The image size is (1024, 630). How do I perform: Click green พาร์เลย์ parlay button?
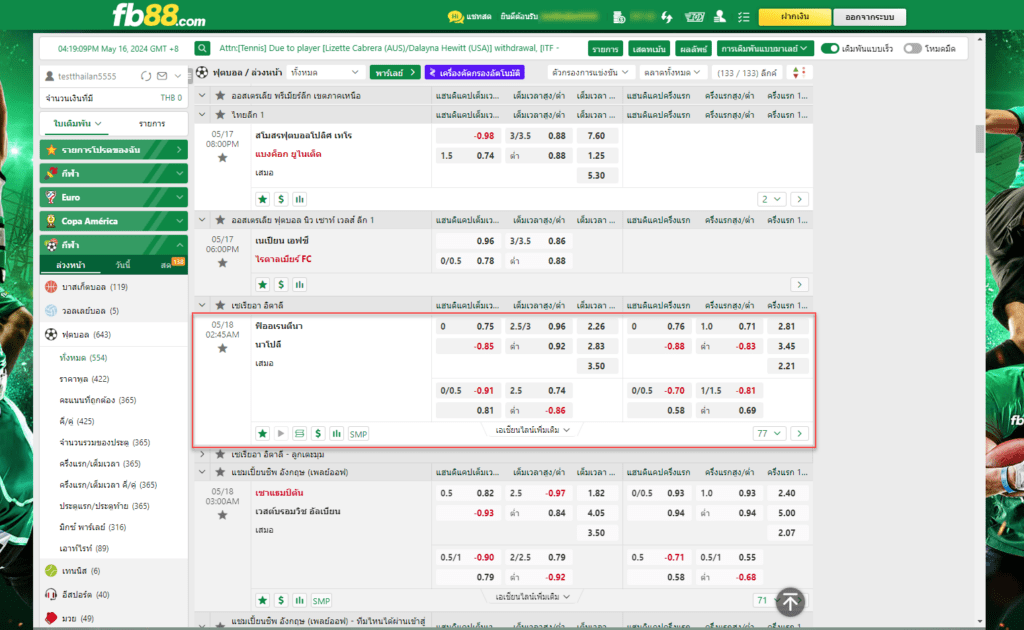[x=395, y=72]
